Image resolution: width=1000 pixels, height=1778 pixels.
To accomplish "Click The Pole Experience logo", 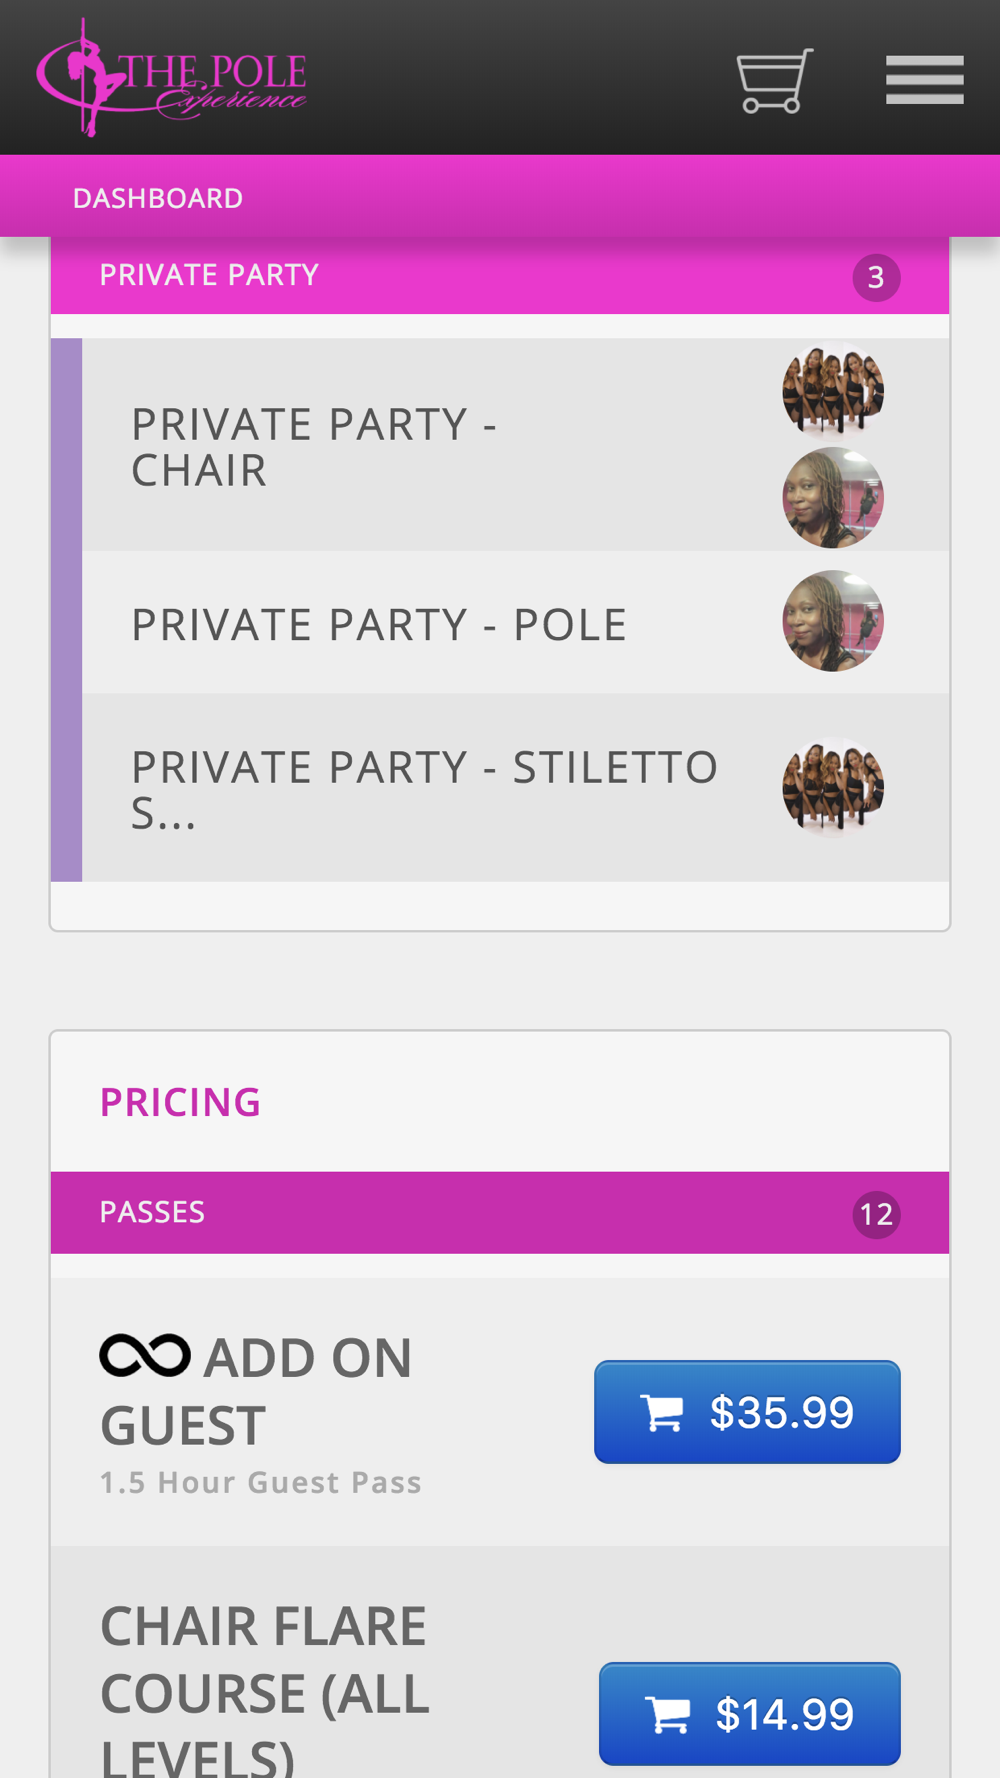I will 172,78.
